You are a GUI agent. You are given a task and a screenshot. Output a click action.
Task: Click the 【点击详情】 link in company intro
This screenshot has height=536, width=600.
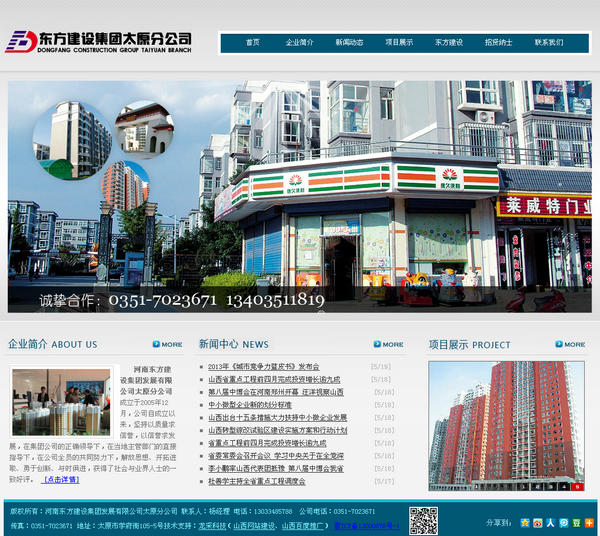click(61, 479)
